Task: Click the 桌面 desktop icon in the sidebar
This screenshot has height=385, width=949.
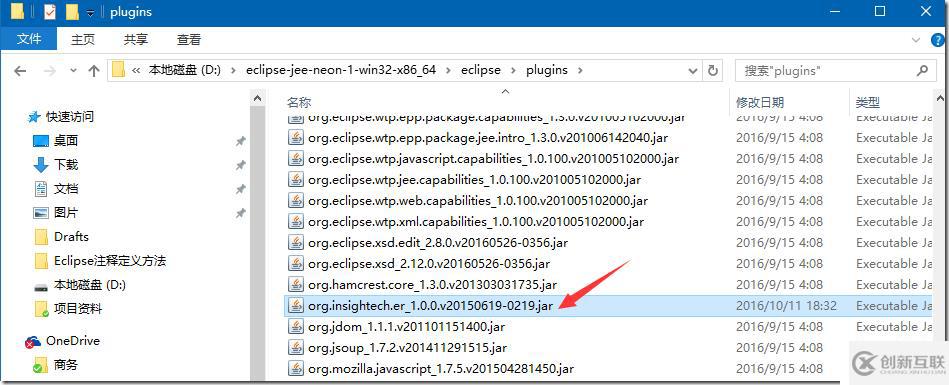Action: (41, 141)
